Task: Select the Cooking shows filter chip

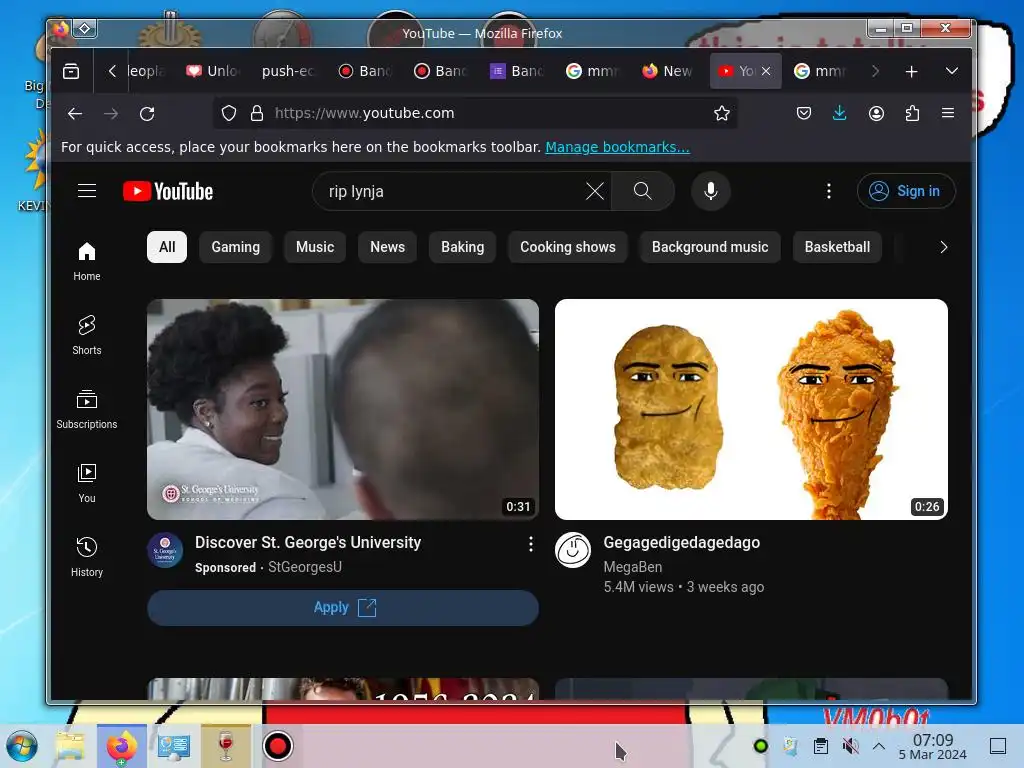Action: (568, 247)
